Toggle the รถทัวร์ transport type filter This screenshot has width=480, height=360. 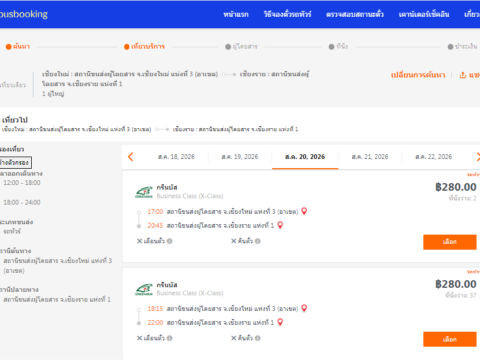tap(12, 231)
